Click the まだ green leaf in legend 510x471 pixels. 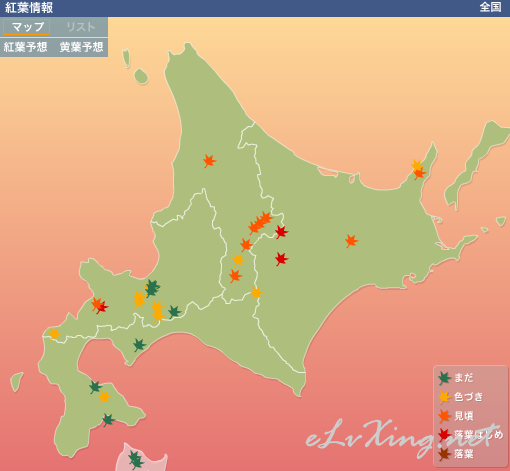(x=444, y=378)
